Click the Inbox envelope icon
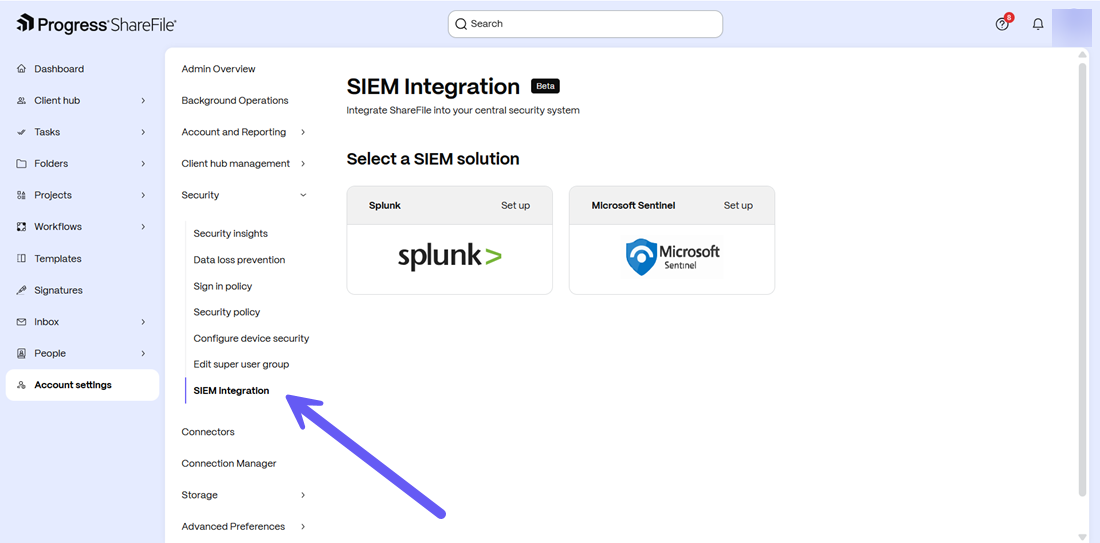1100x543 pixels. click(21, 321)
